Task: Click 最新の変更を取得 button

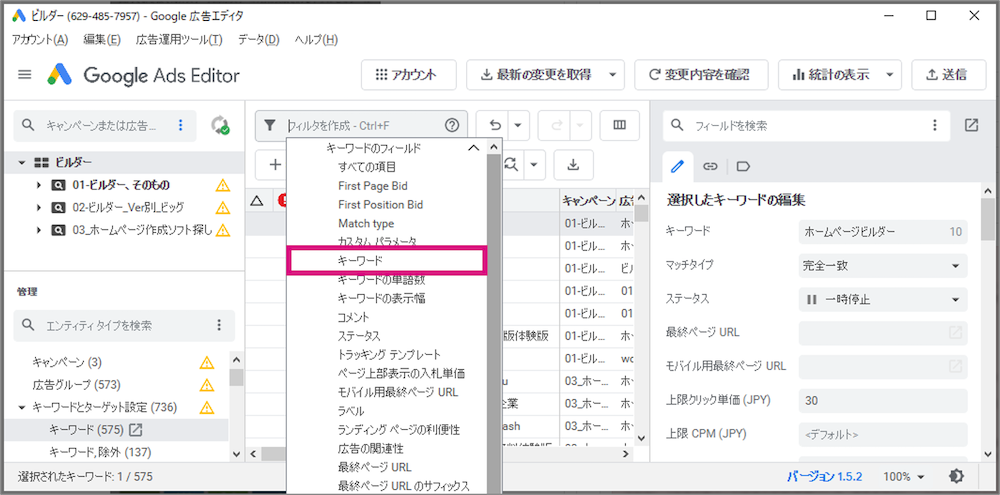Action: (x=536, y=75)
